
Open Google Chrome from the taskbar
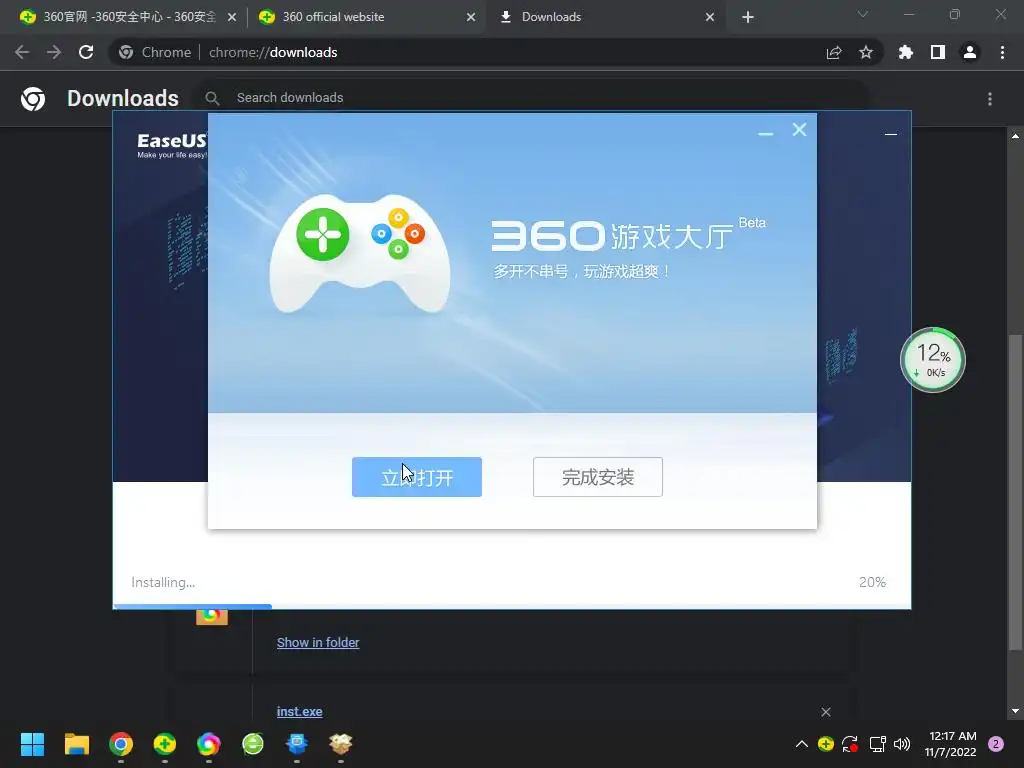121,744
